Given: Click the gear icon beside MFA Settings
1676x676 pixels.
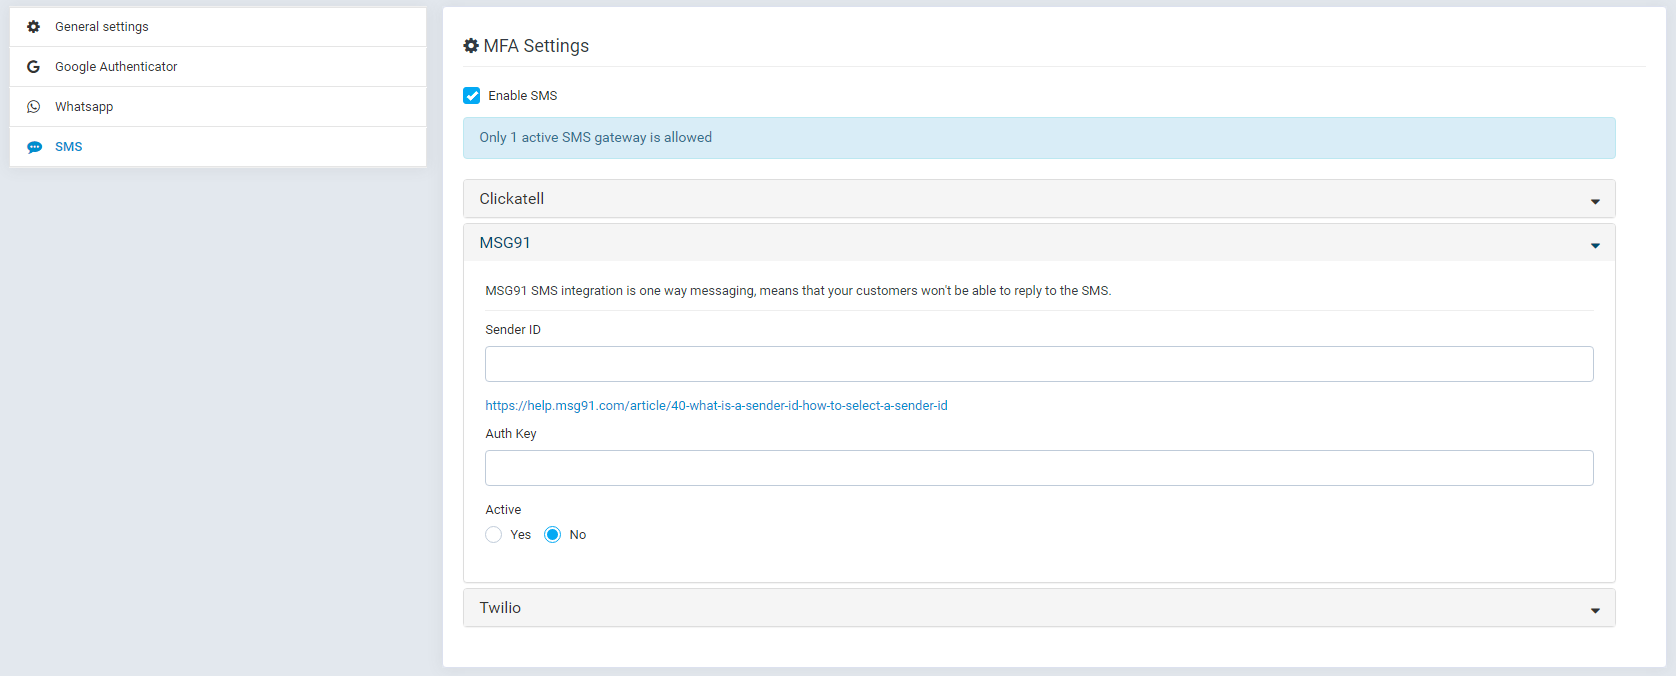Looking at the screenshot, I should (471, 46).
